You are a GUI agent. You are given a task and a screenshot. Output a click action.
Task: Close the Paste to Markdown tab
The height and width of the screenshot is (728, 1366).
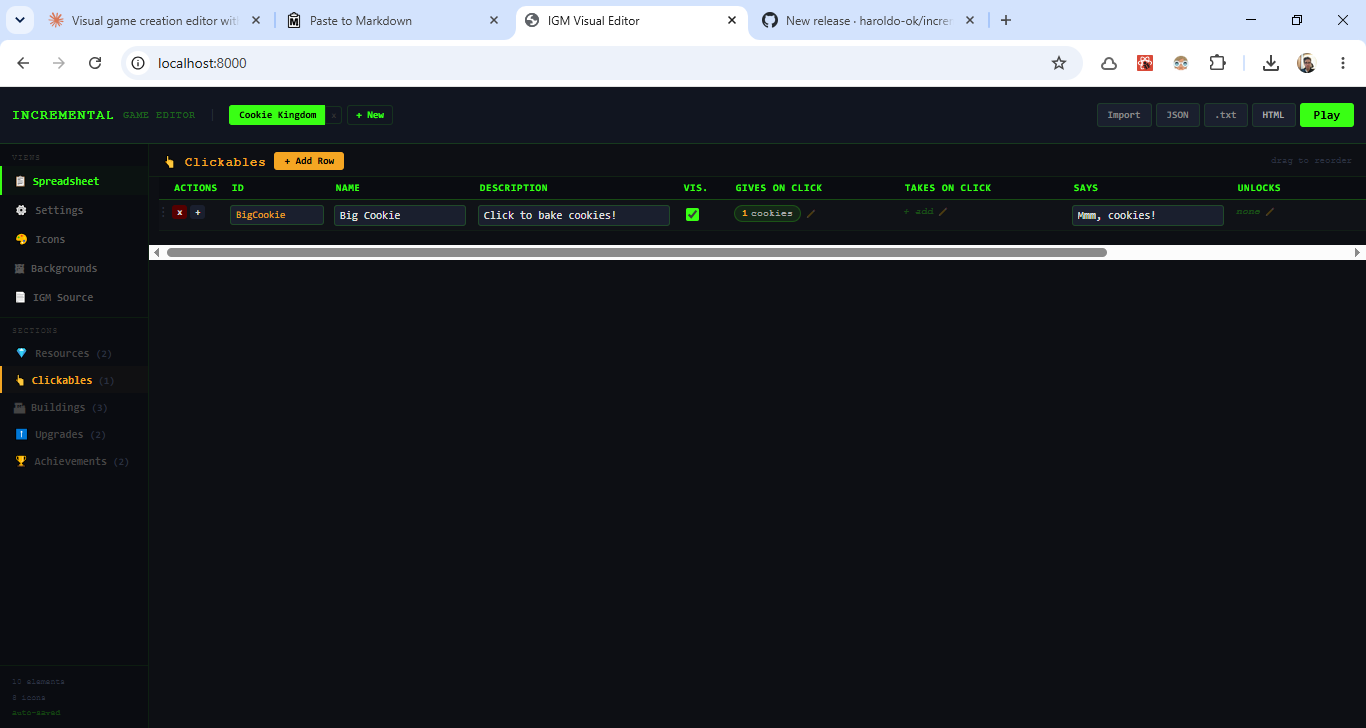tap(494, 20)
